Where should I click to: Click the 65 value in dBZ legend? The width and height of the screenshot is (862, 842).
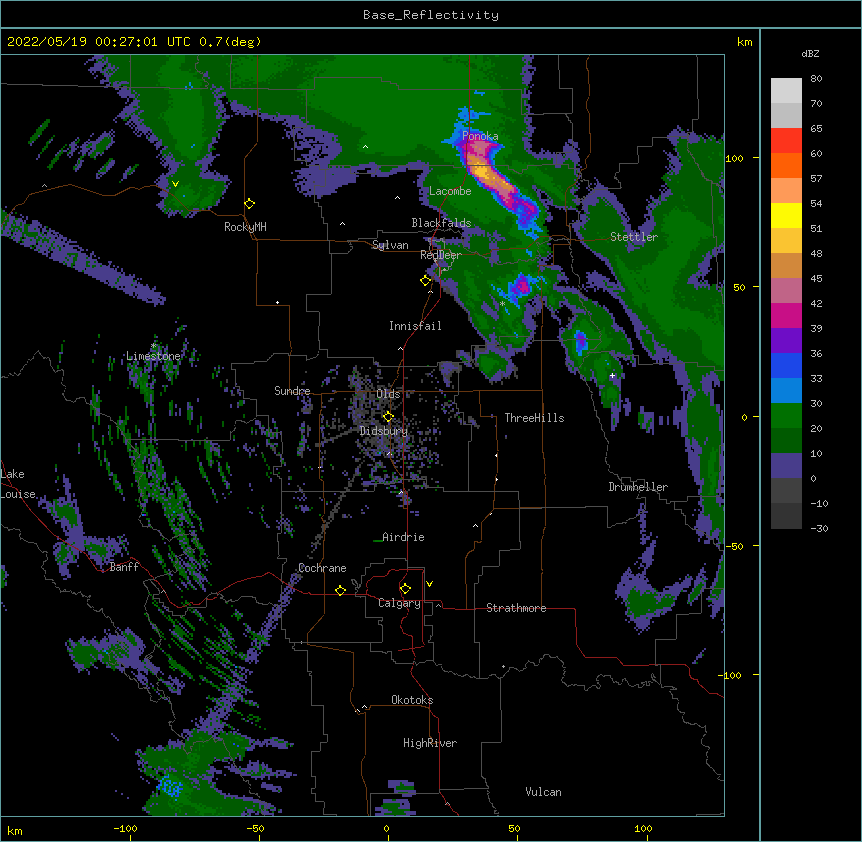point(816,129)
